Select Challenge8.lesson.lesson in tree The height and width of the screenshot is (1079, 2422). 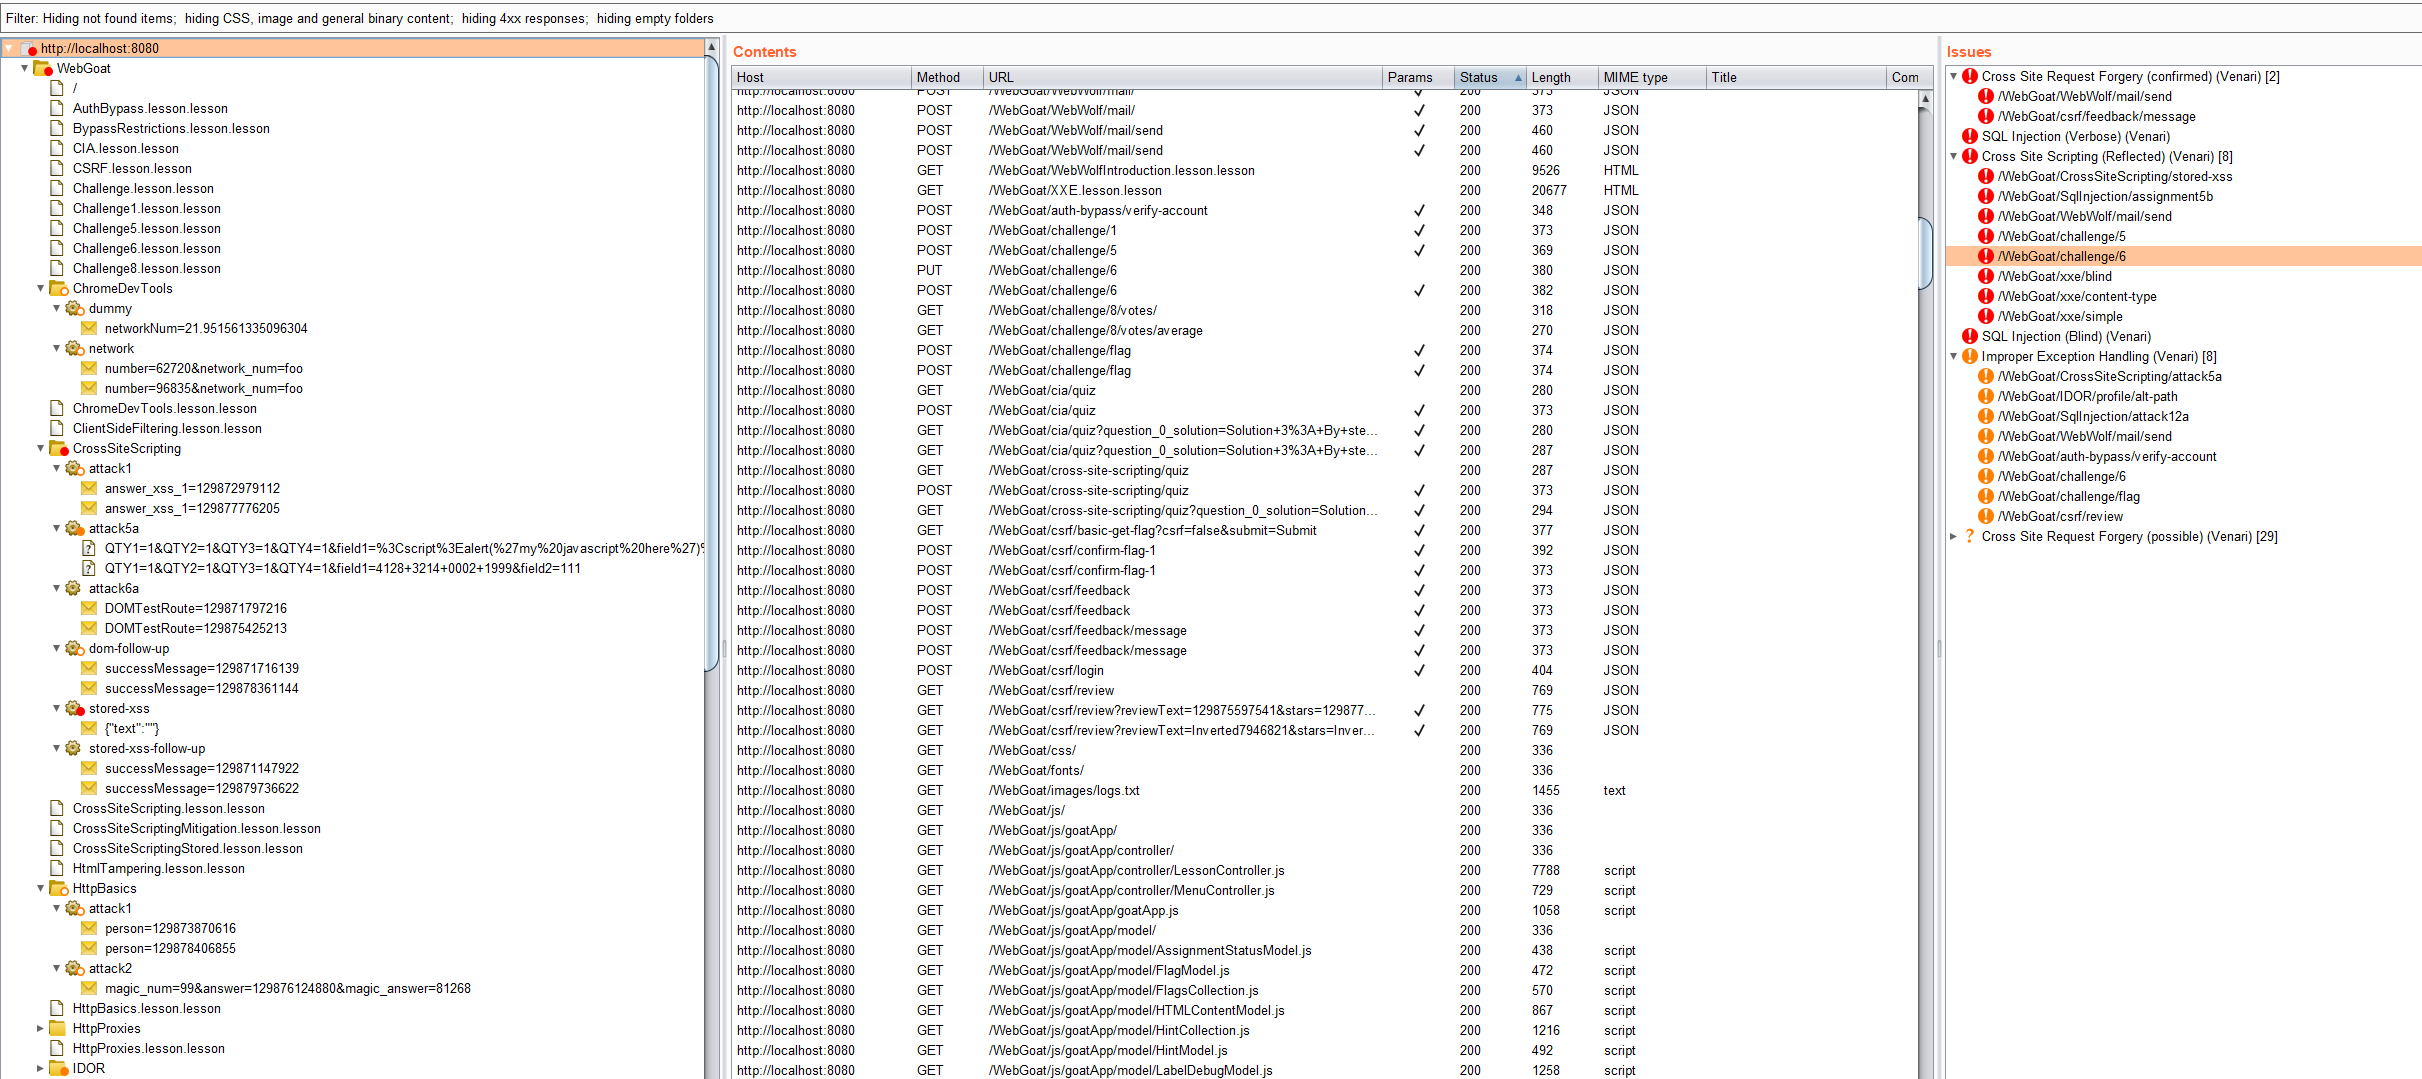pos(147,268)
